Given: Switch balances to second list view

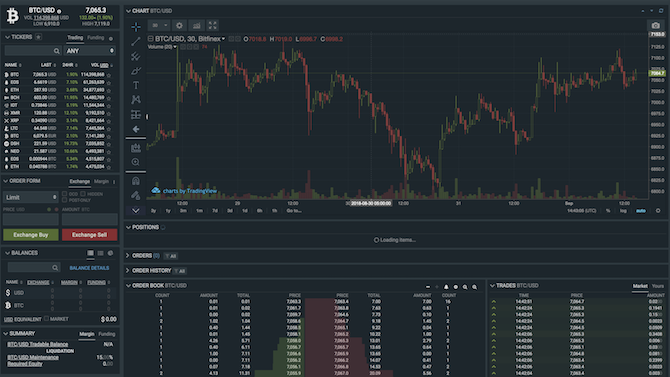Looking at the screenshot, I should [100, 253].
